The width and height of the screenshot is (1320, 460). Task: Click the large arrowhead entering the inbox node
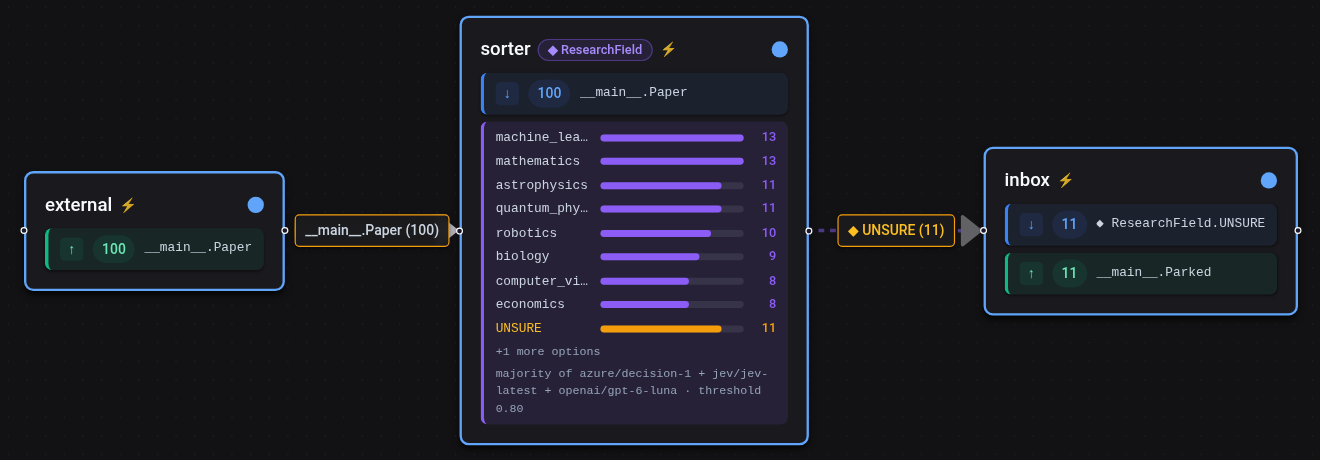coord(970,230)
